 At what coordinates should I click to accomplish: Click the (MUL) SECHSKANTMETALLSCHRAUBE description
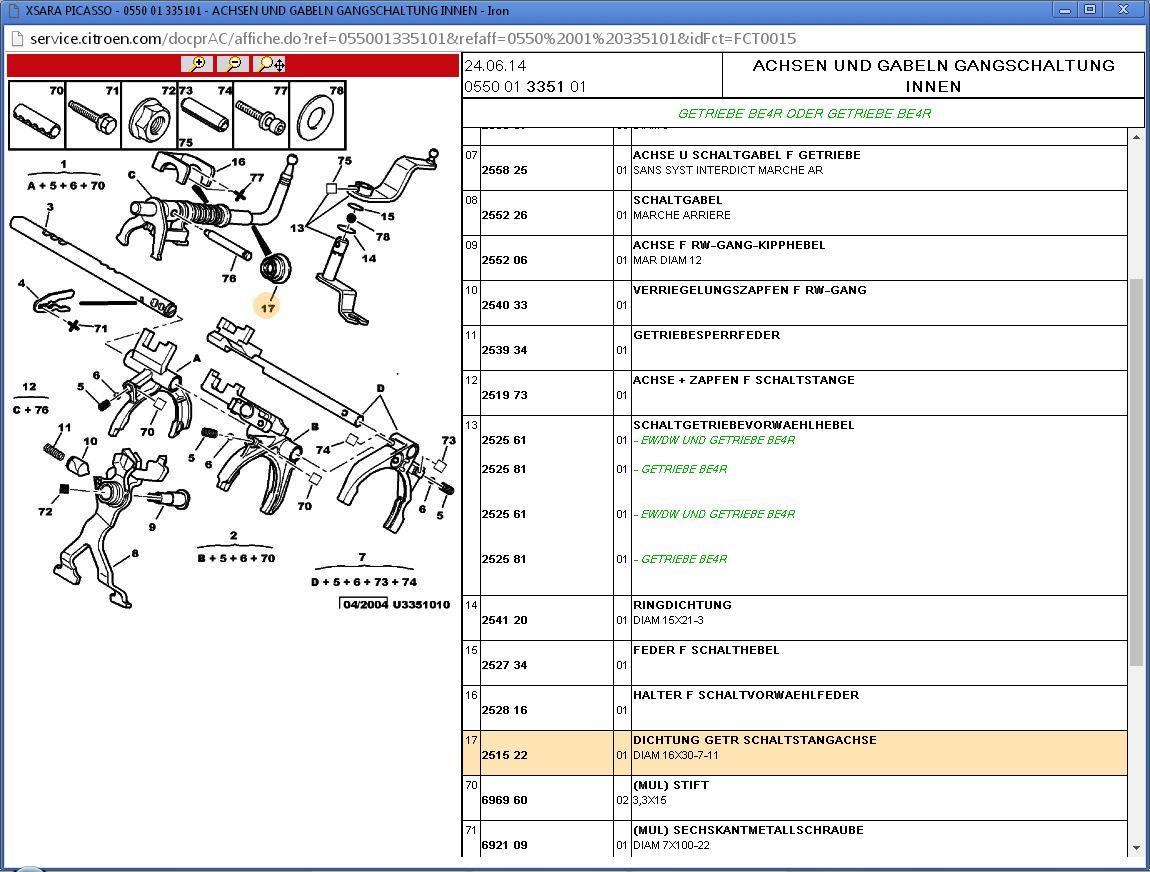pos(748,830)
